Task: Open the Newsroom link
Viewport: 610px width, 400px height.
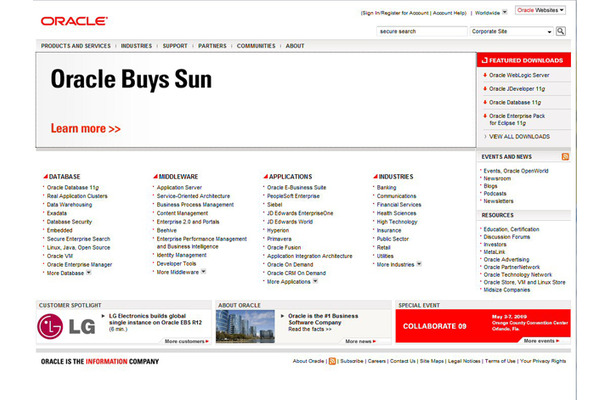Action: [x=497, y=178]
